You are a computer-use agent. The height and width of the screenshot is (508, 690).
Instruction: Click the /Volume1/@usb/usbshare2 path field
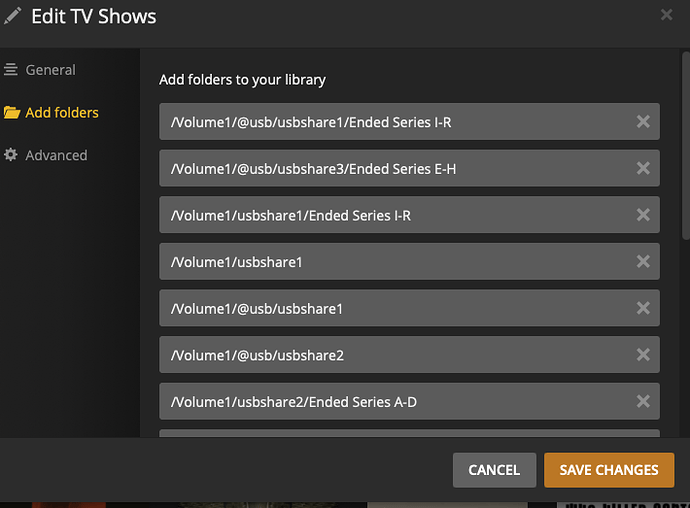(390, 355)
